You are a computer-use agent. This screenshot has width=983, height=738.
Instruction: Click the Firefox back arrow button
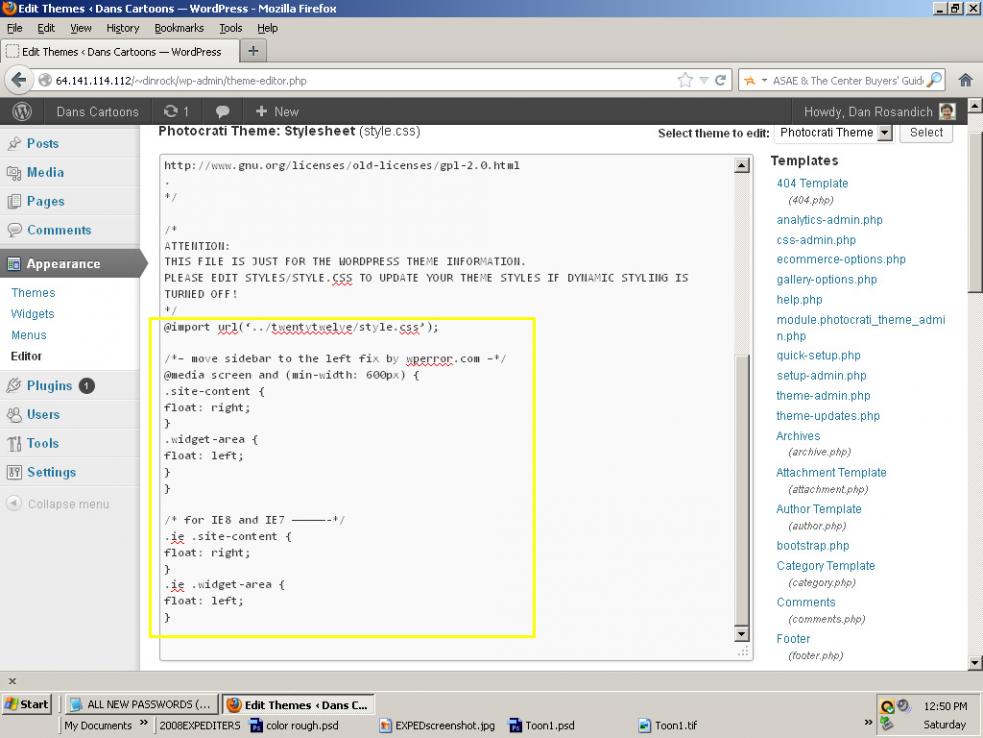[x=19, y=80]
